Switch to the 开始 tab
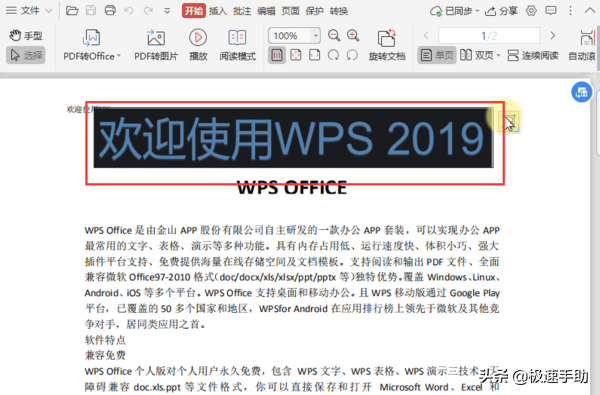The height and width of the screenshot is (395, 600). 194,11
